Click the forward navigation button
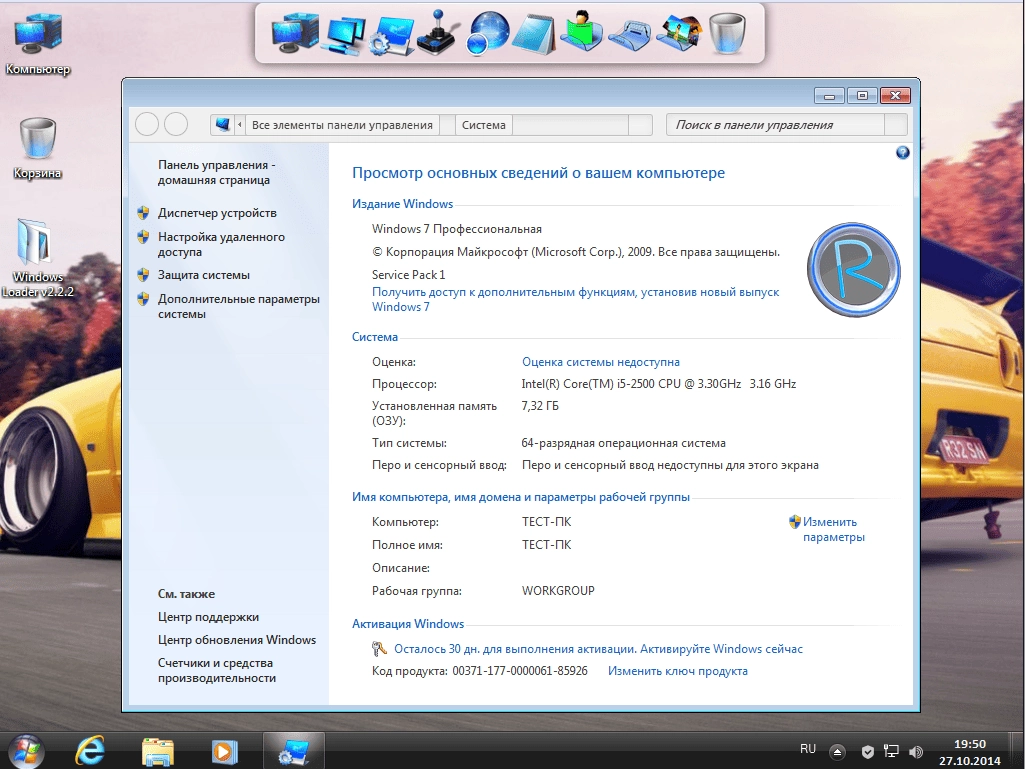The width and height of the screenshot is (1025, 769). [176, 124]
